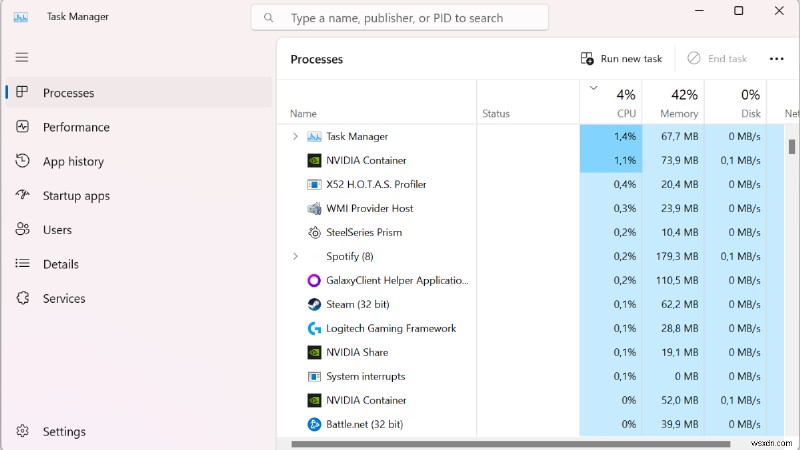Click the App history clock icon
800x450 pixels.
tap(22, 161)
